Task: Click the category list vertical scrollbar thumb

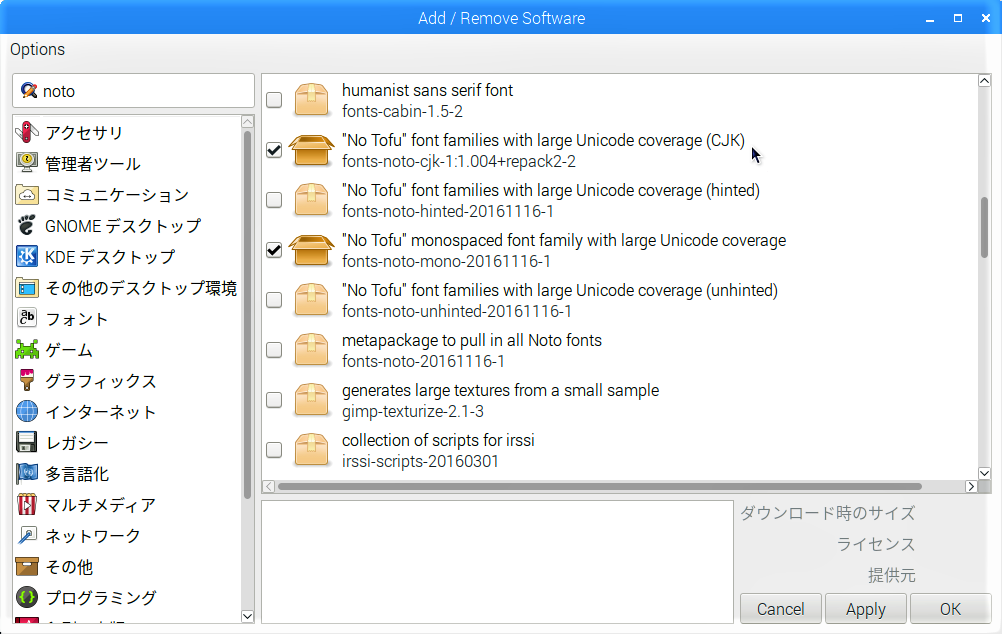Action: (247, 314)
